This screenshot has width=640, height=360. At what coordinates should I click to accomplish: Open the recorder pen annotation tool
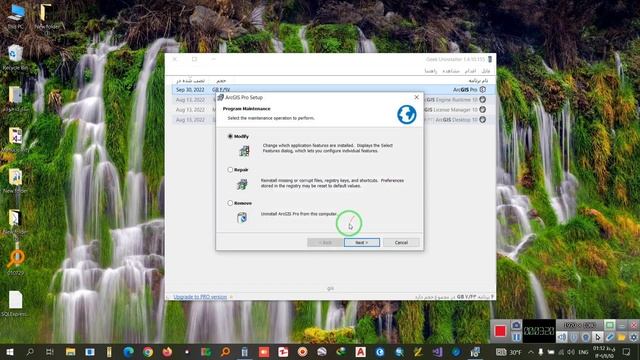(x=609, y=337)
